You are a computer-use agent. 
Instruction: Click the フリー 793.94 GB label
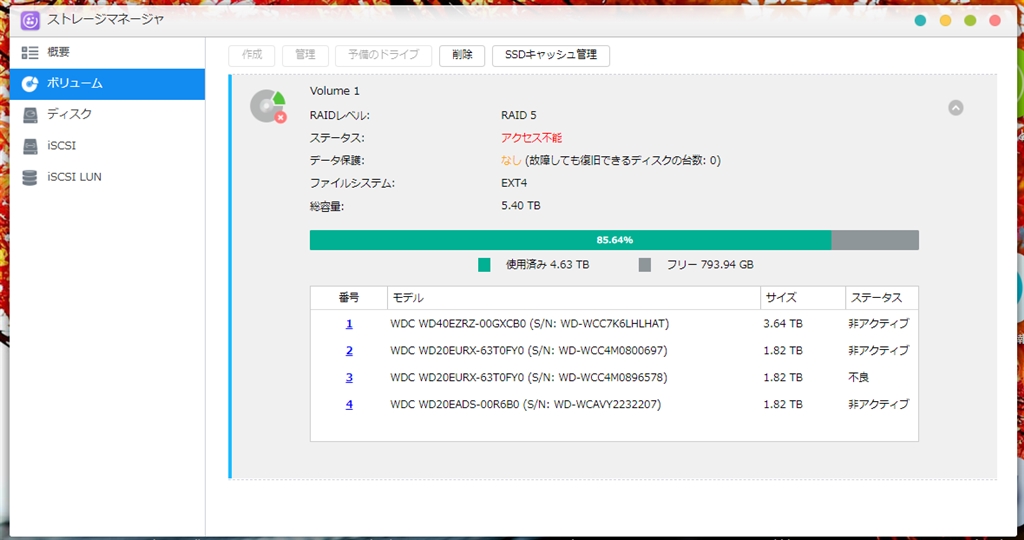coord(710,265)
